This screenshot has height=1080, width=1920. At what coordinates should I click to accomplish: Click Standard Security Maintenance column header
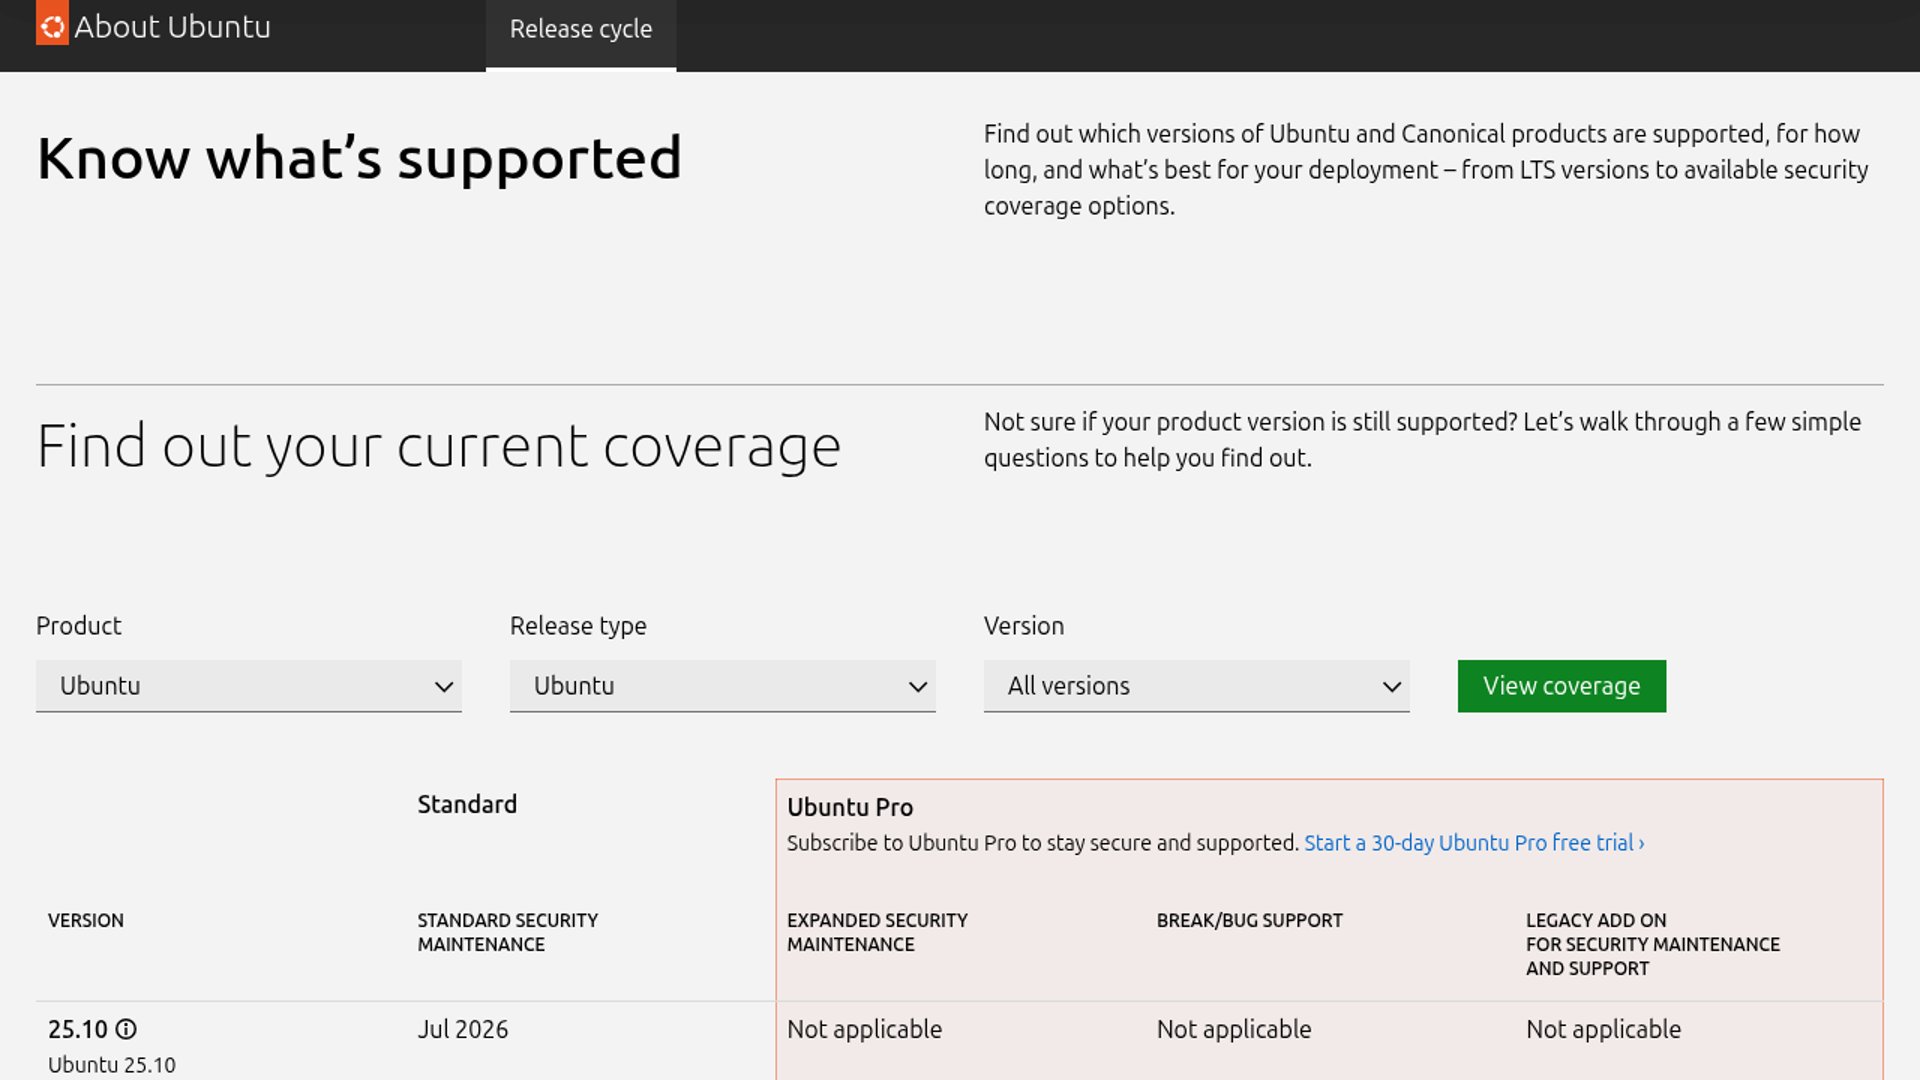(507, 932)
